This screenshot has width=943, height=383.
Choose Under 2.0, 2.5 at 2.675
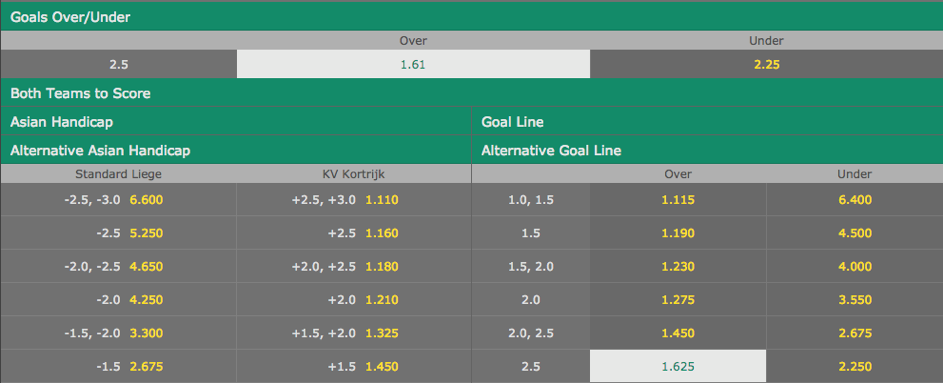(x=855, y=332)
